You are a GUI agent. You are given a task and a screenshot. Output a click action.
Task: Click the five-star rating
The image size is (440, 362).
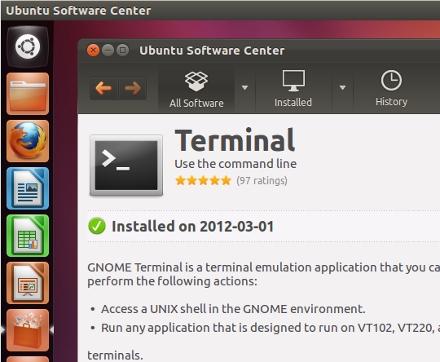point(203,181)
